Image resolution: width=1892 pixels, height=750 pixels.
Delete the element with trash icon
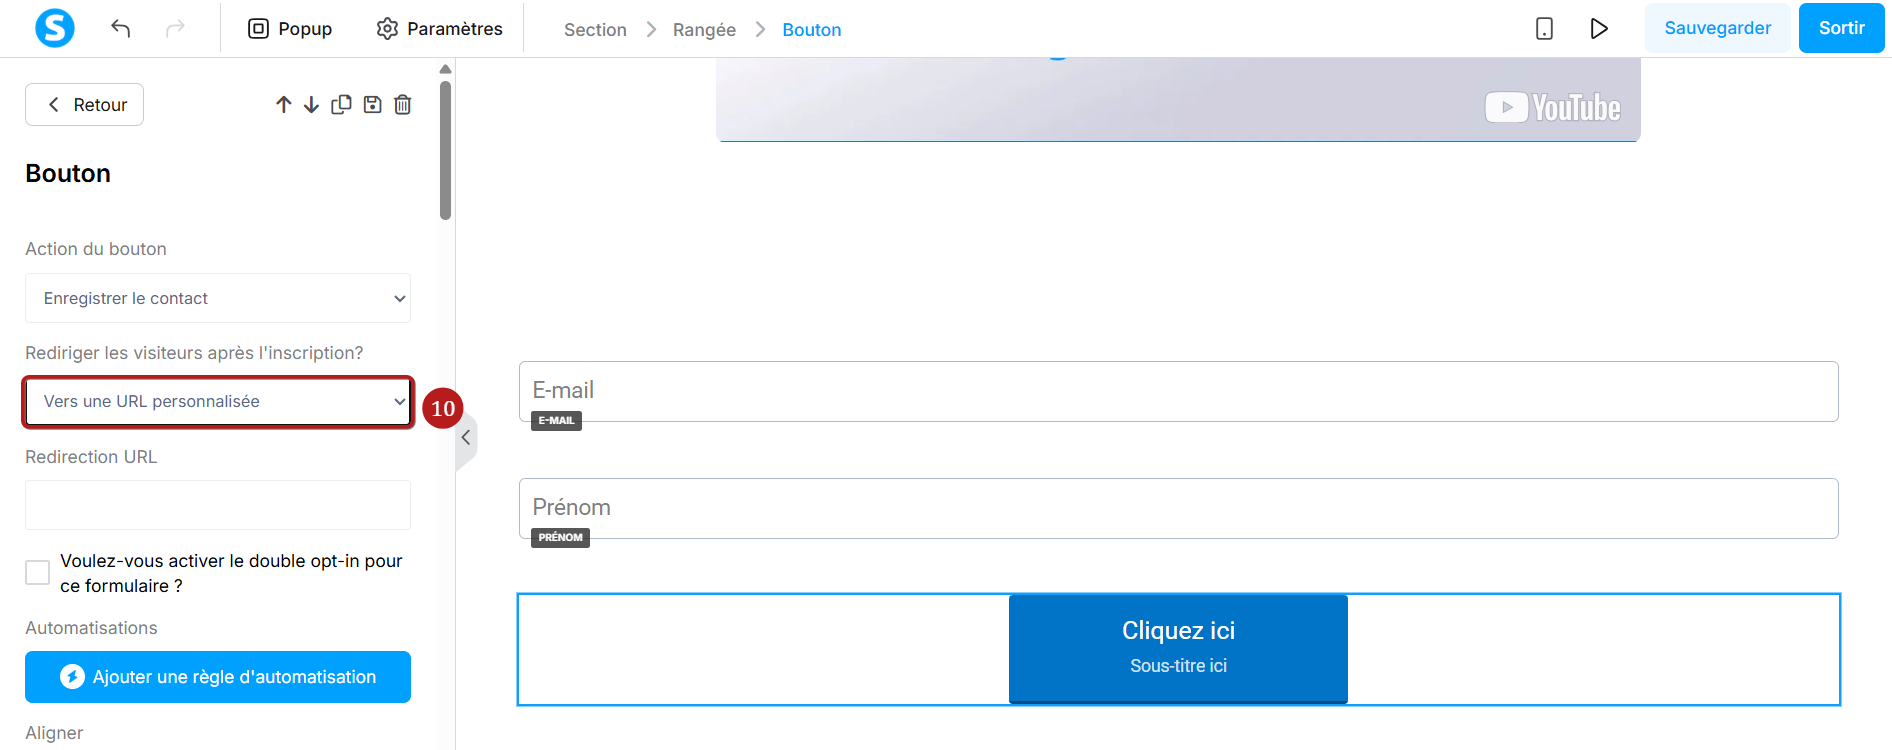pyautogui.click(x=403, y=104)
